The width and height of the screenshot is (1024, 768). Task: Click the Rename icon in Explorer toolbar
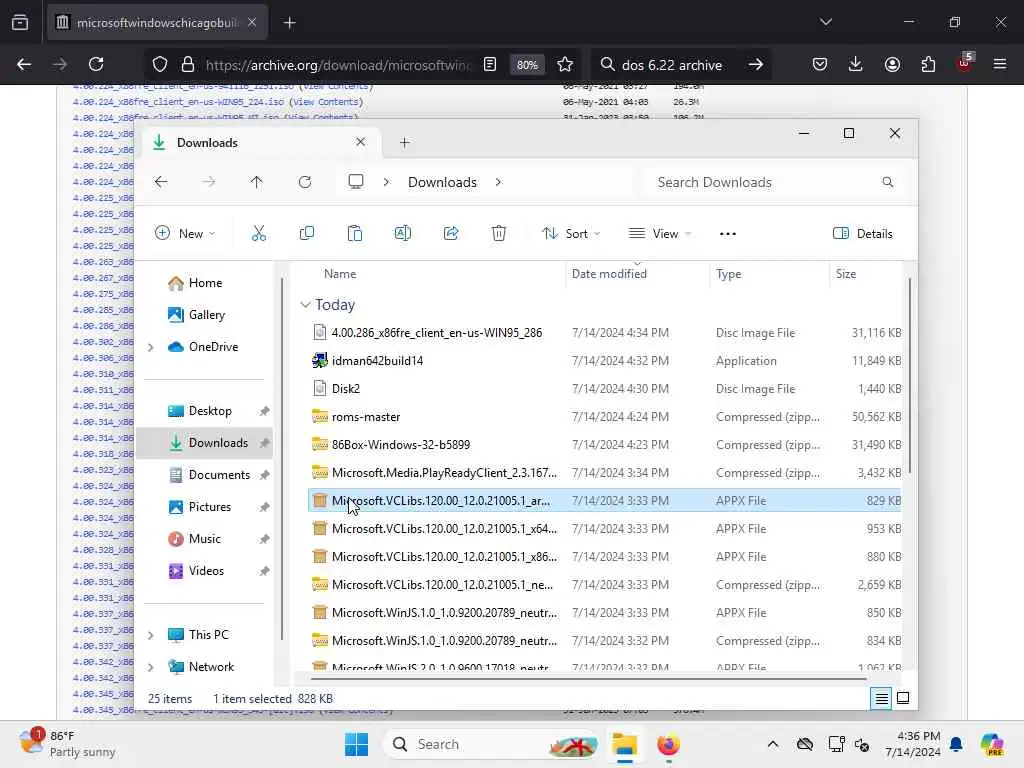tap(403, 233)
